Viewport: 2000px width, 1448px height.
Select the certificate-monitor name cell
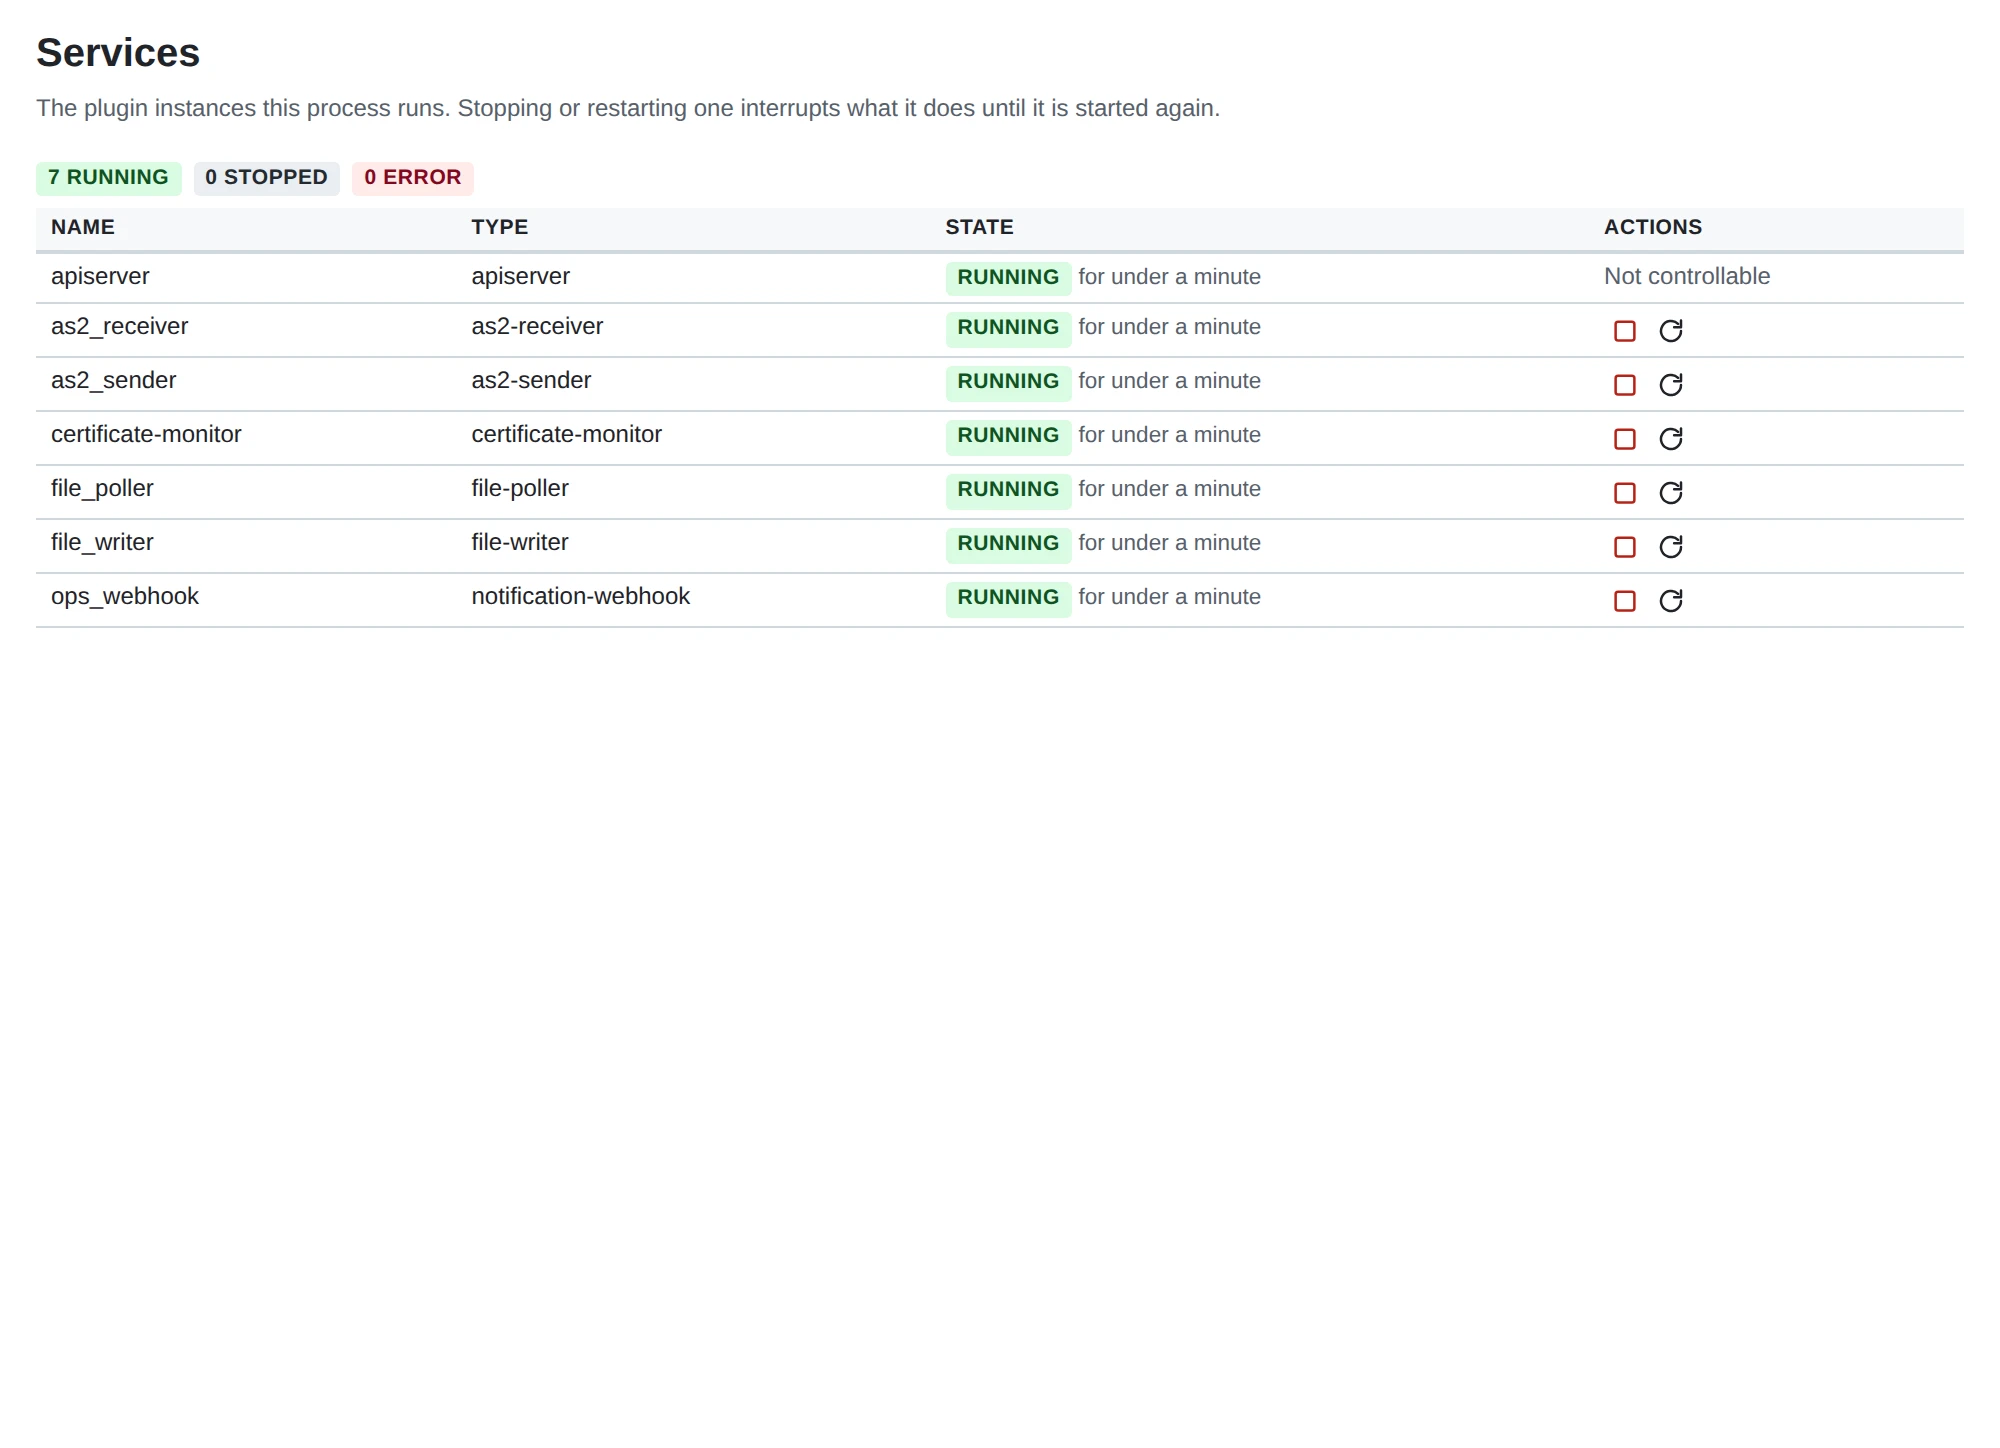coord(246,437)
